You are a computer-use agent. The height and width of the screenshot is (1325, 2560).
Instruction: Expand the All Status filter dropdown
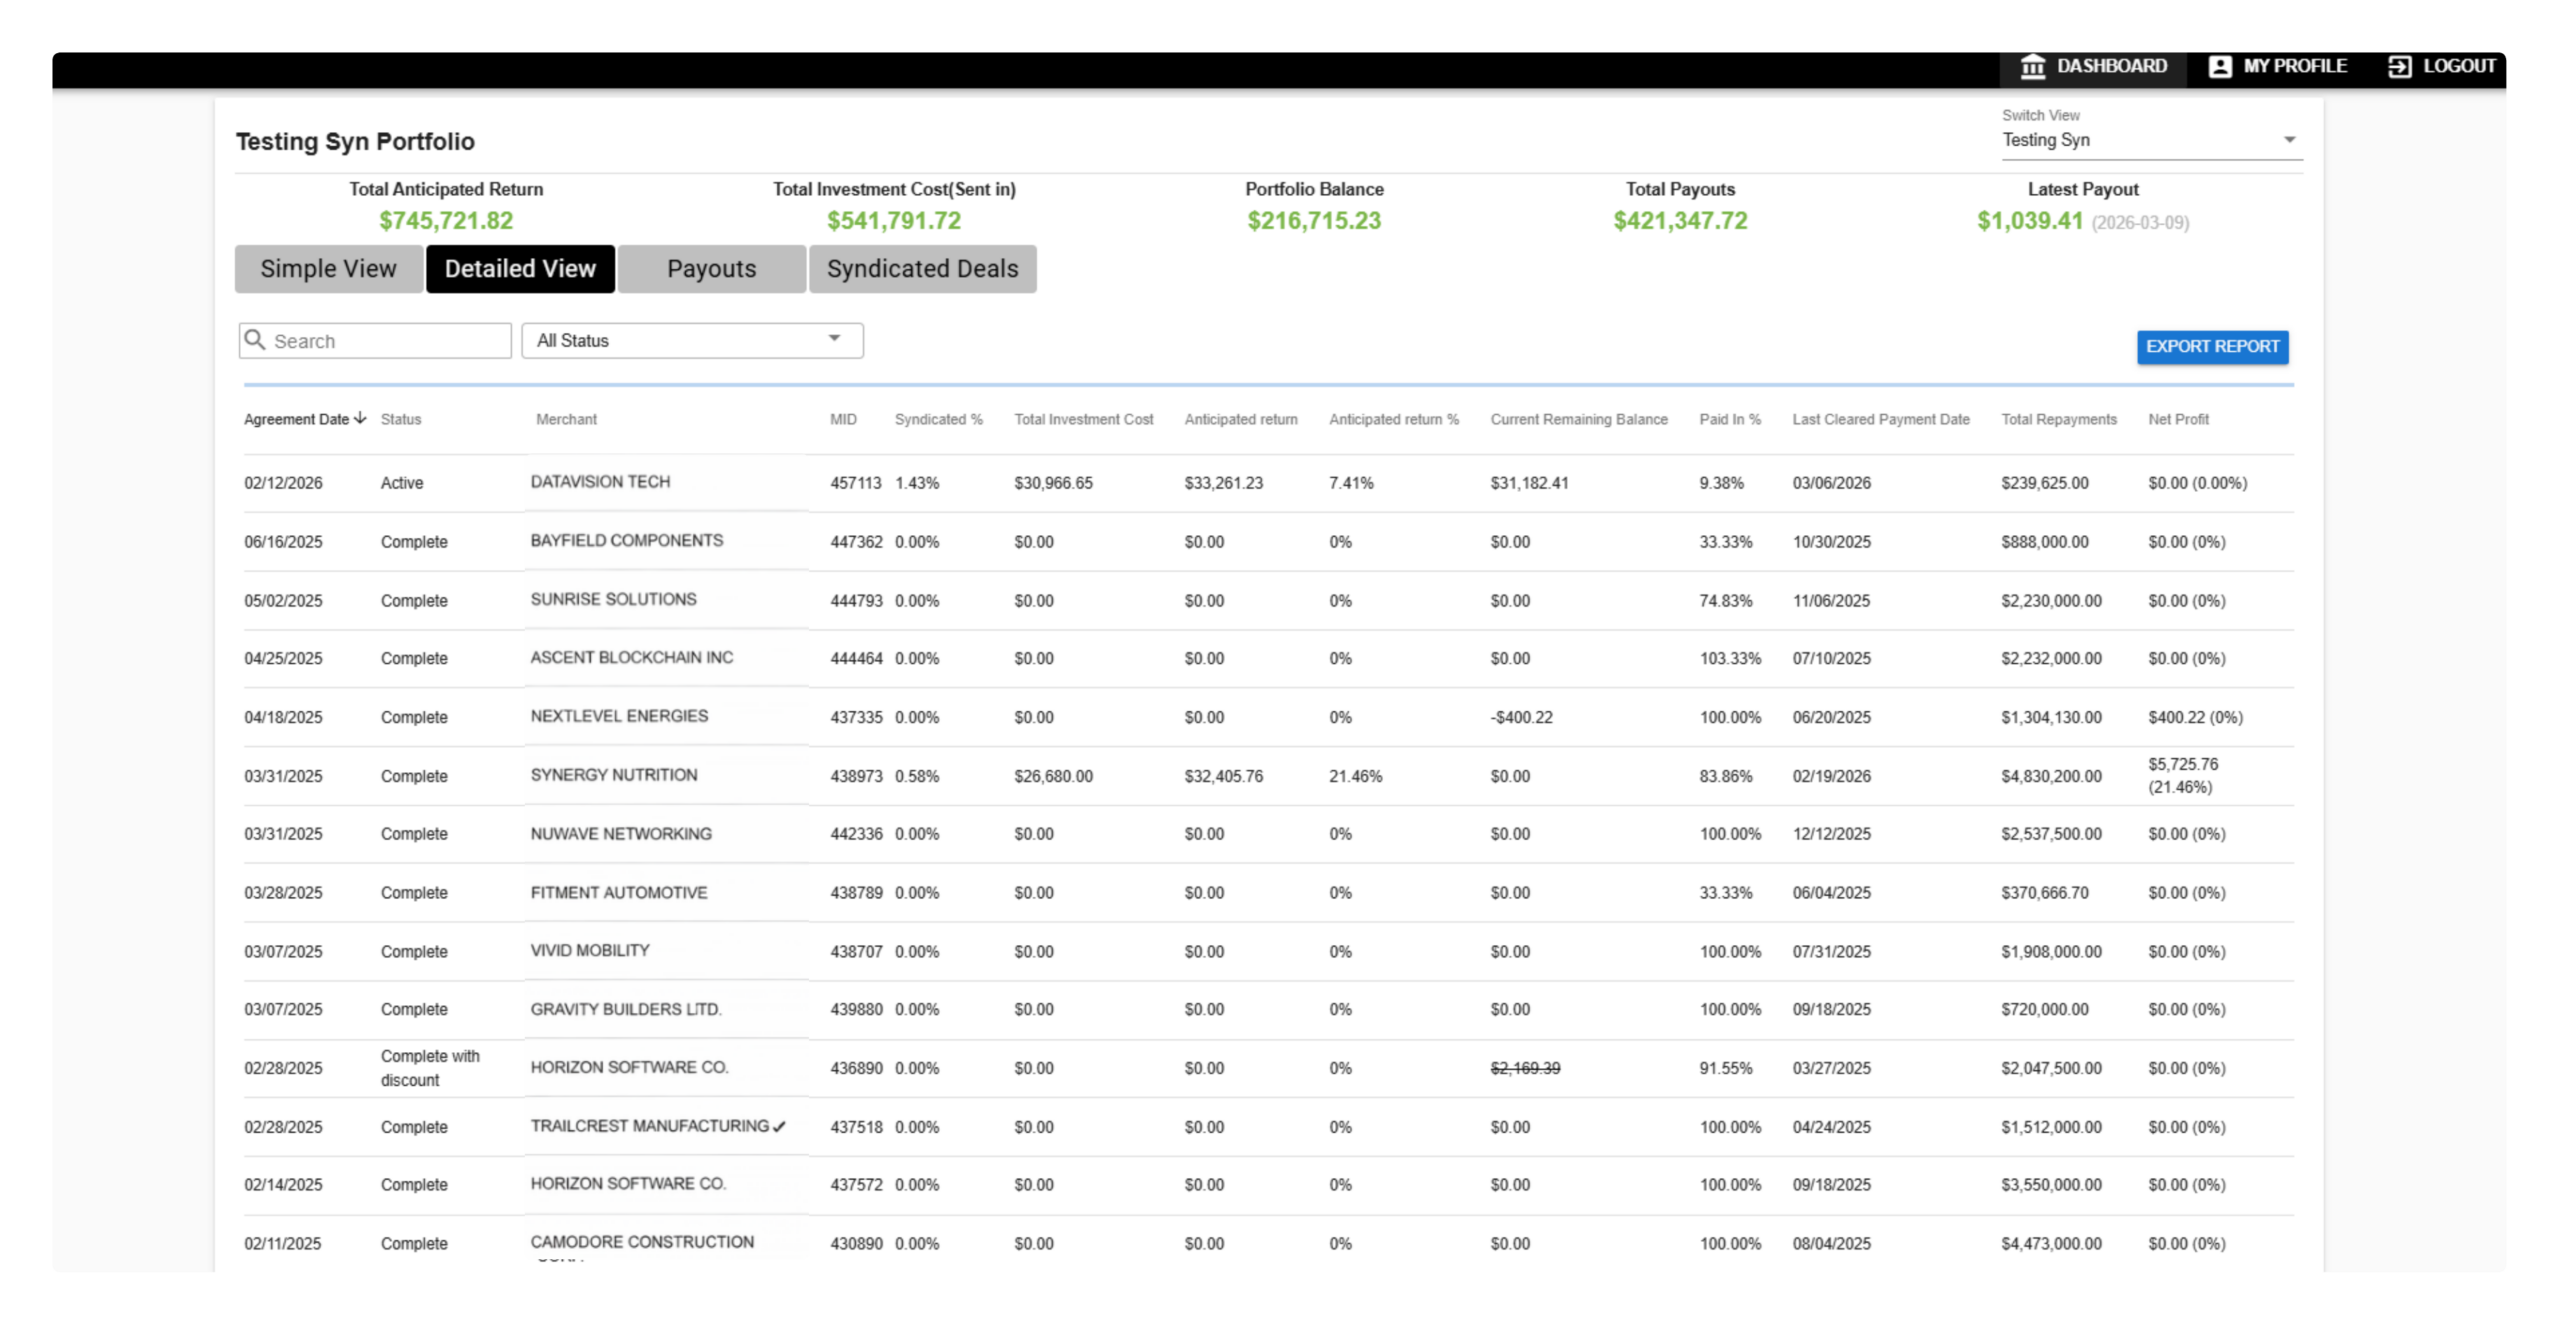point(834,339)
